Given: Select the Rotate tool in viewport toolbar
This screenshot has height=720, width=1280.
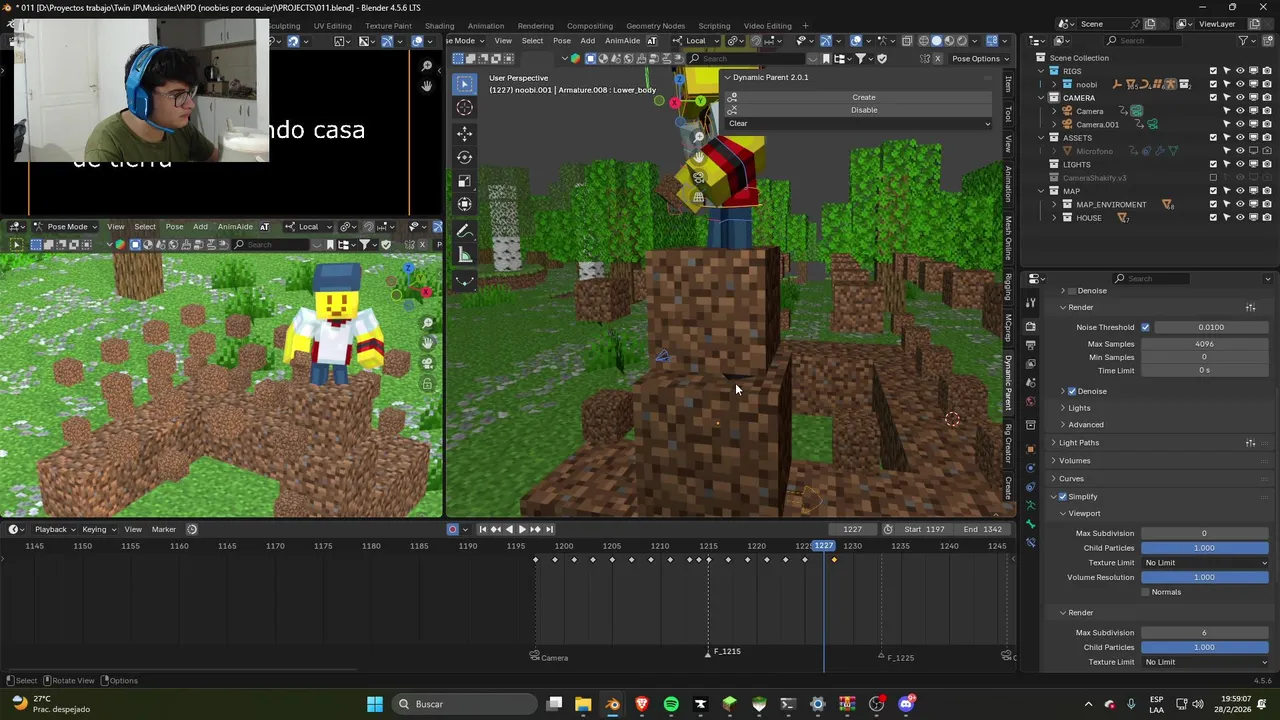Looking at the screenshot, I should pos(464,157).
